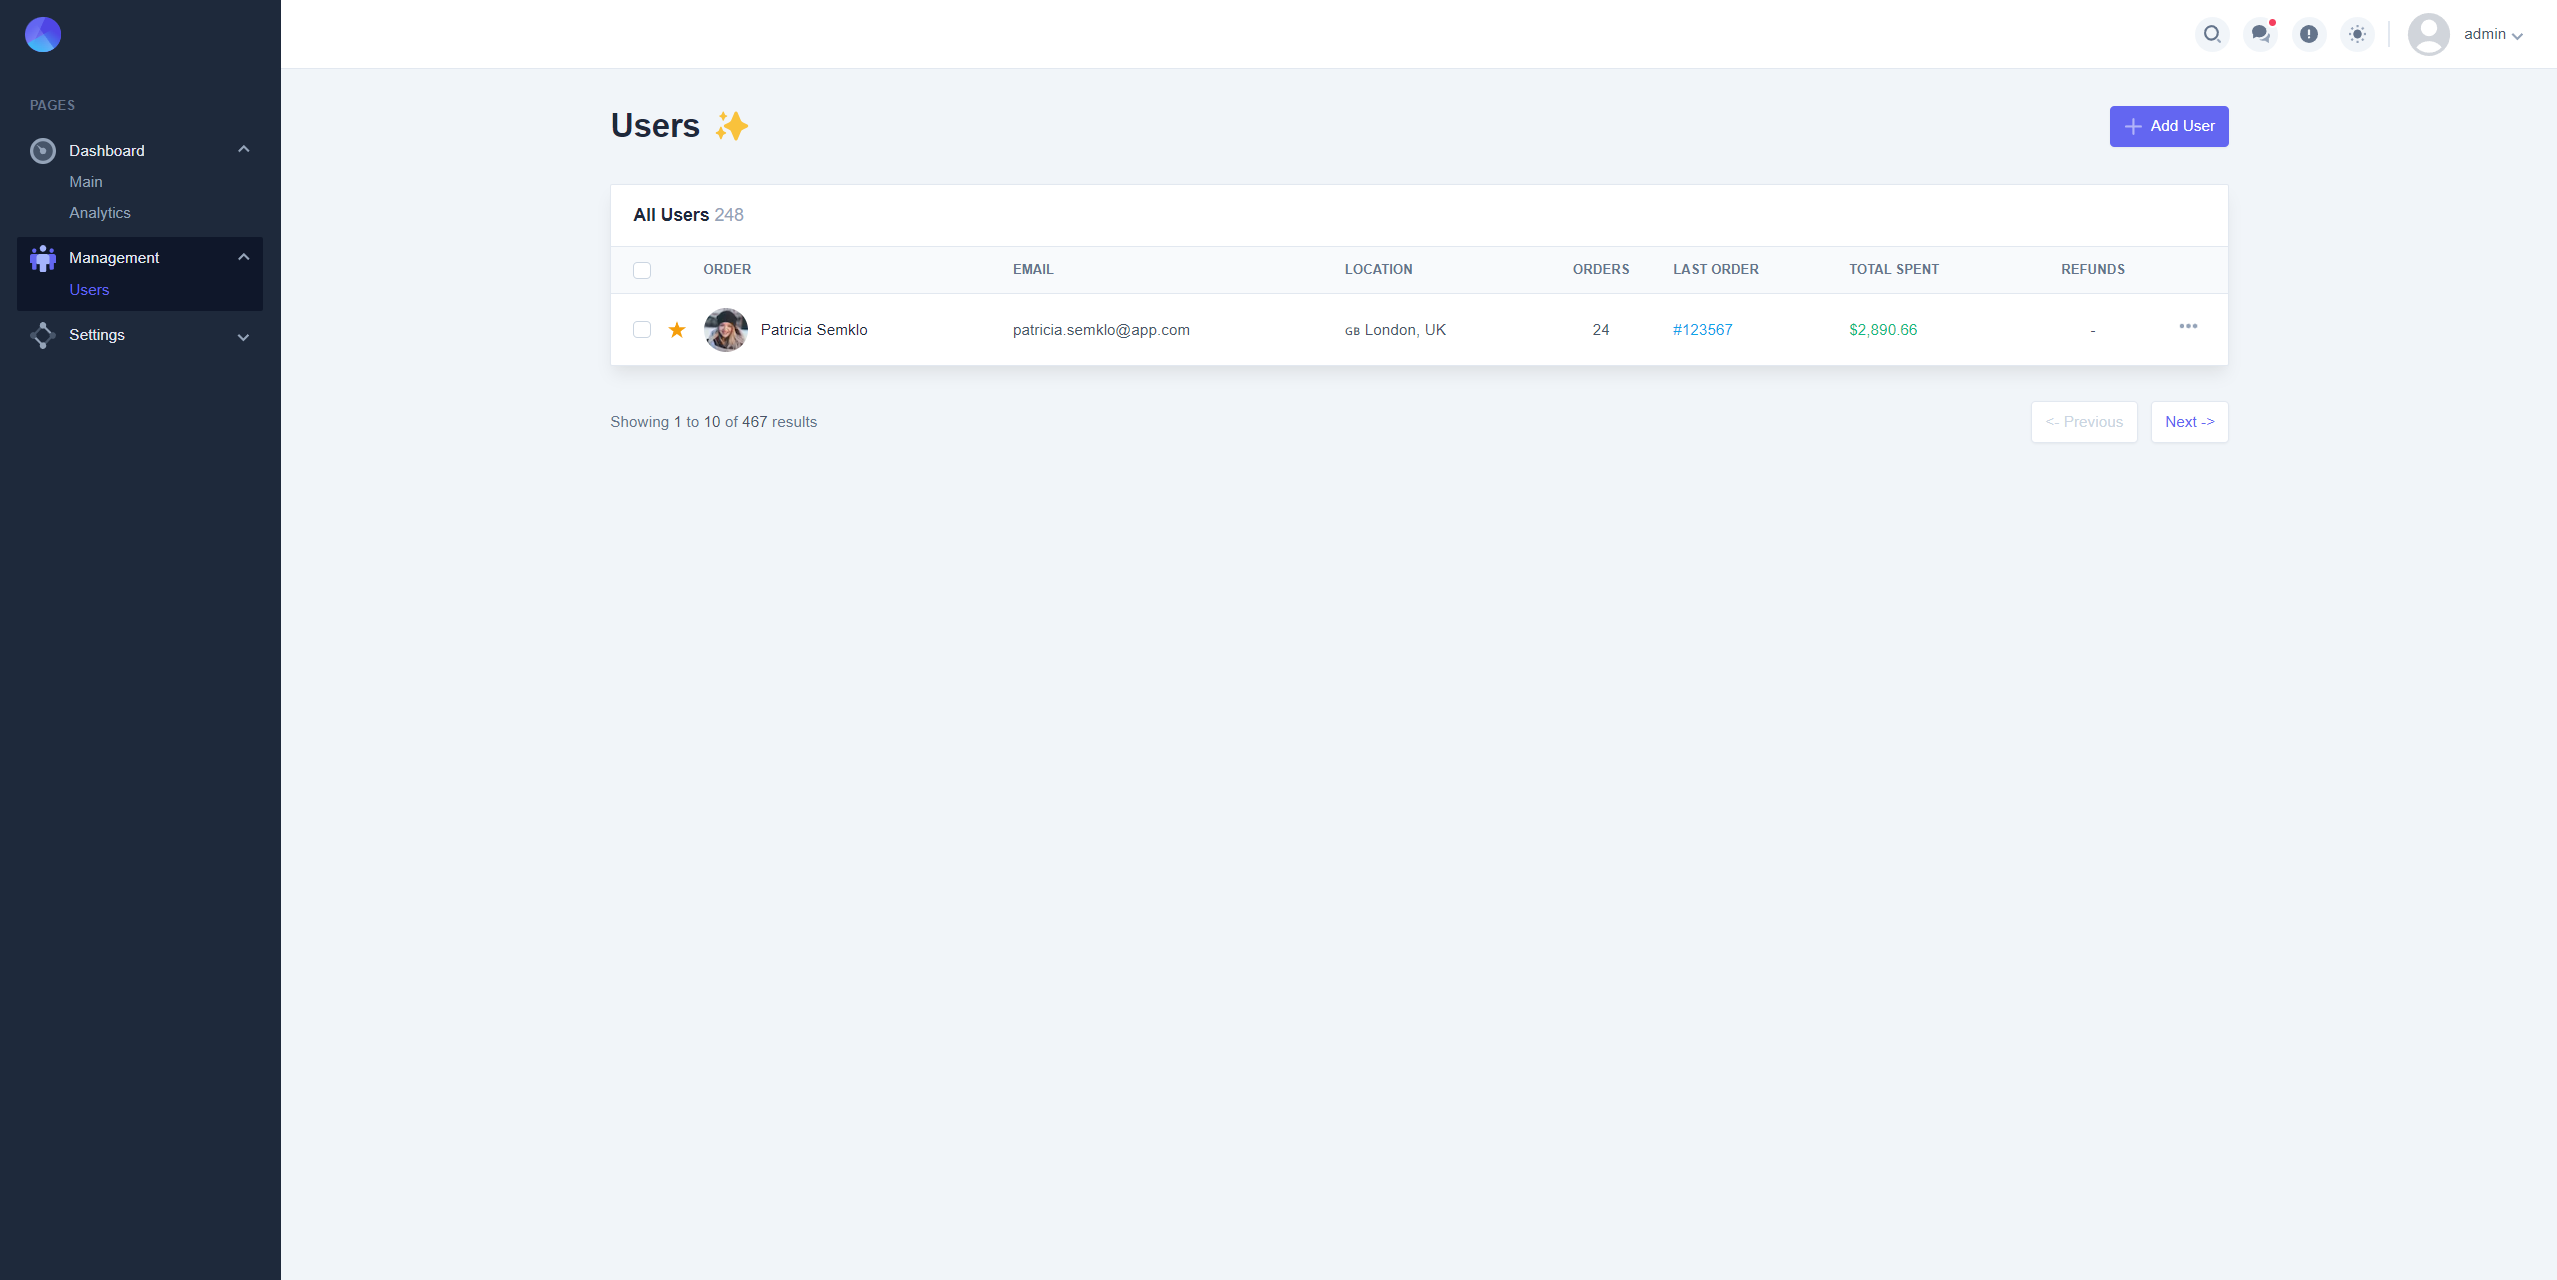Image resolution: width=2557 pixels, height=1280 pixels.
Task: Tick the checkbox for Patricia Semklo row
Action: click(642, 330)
